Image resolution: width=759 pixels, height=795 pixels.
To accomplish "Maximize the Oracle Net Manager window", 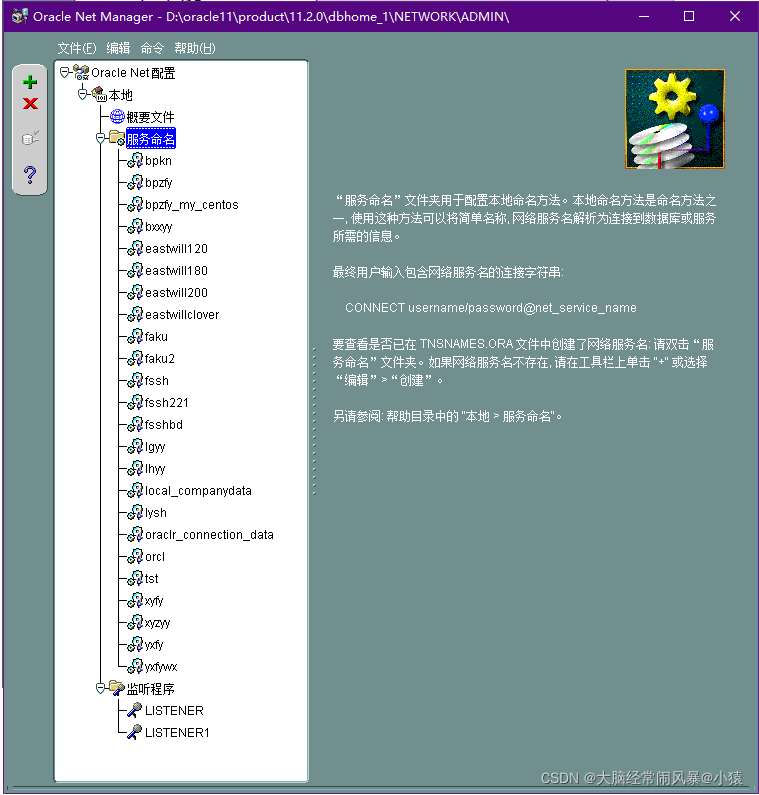I will (x=689, y=16).
